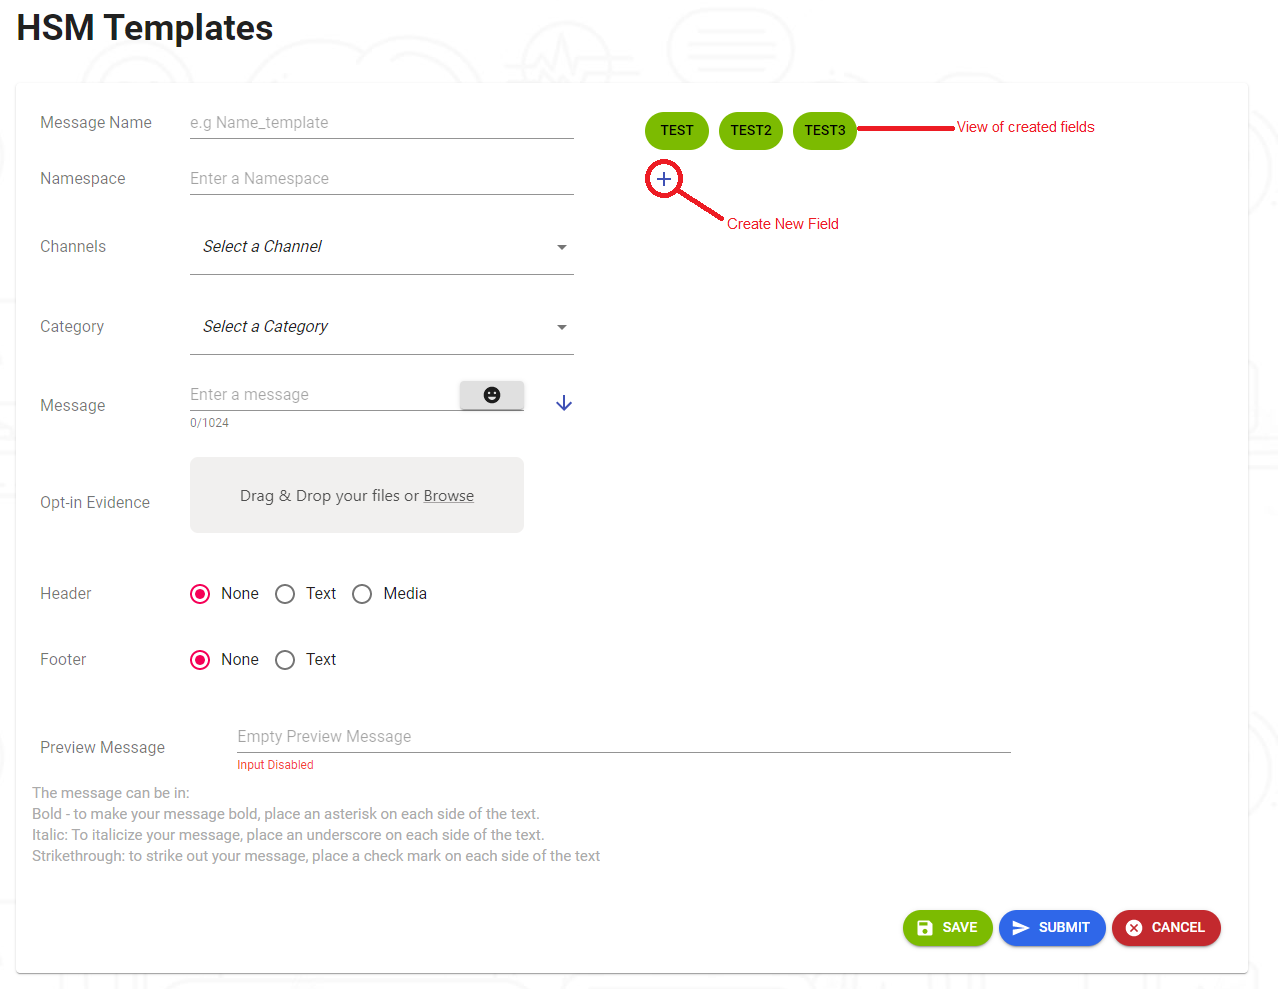The height and width of the screenshot is (989, 1278).
Task: Set Header to None
Action: [x=201, y=594]
